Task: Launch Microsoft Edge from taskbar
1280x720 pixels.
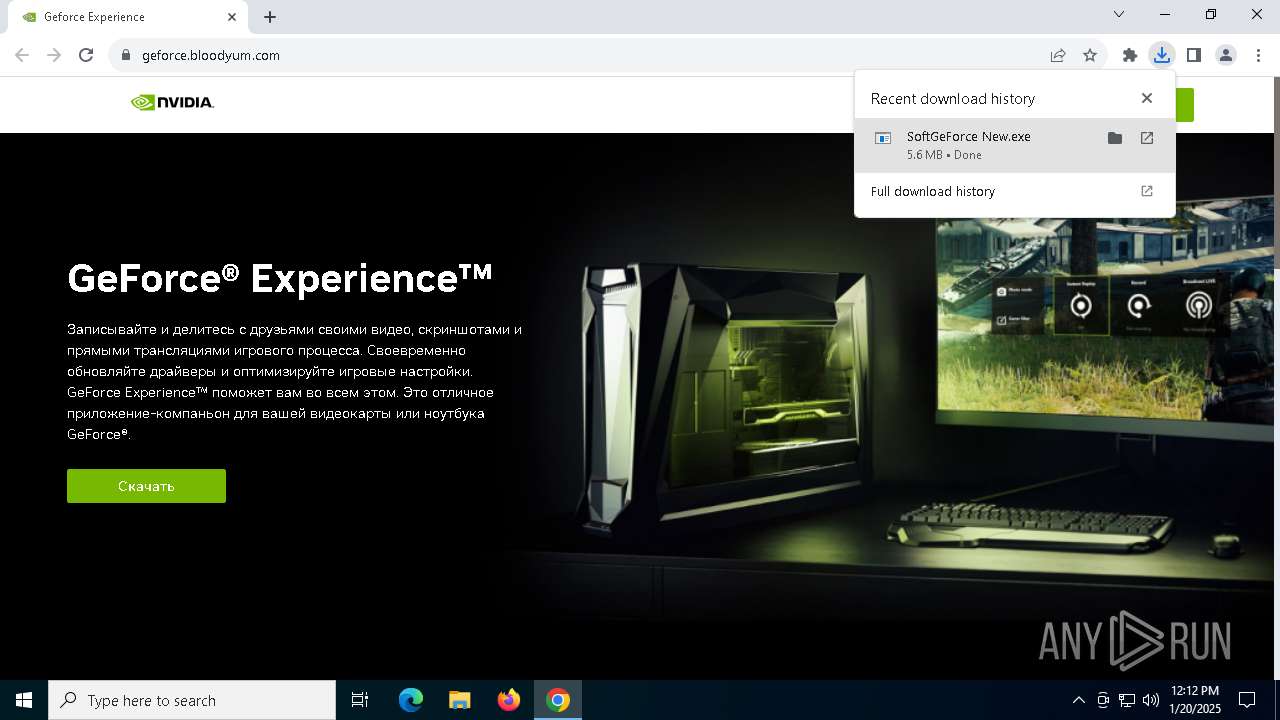Action: [411, 700]
